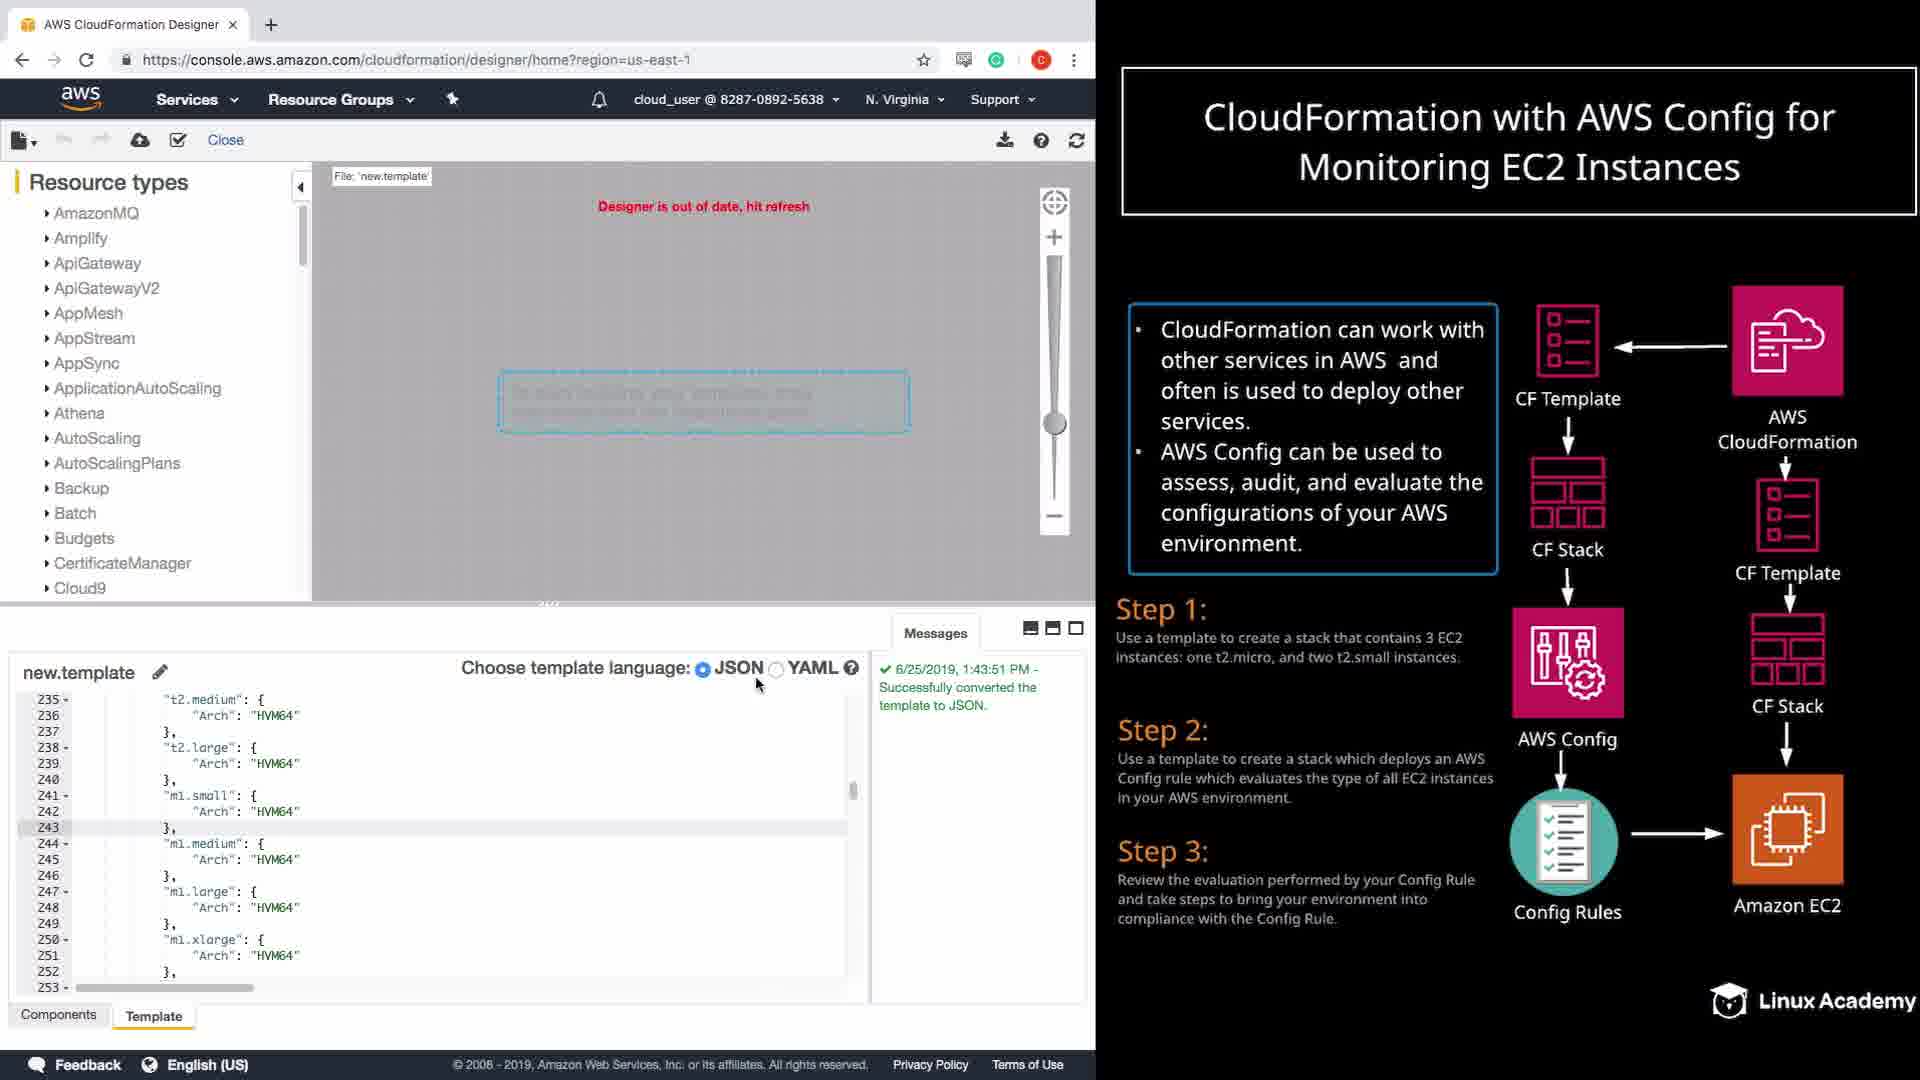Open the Services dropdown menu
The image size is (1920, 1080).
(196, 99)
